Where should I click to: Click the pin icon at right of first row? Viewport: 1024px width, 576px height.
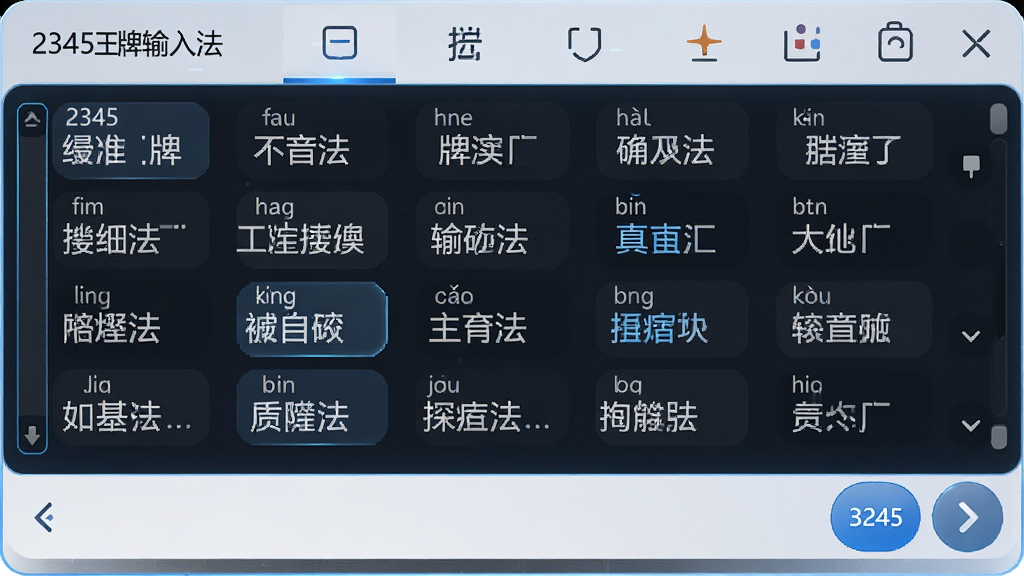coord(971,165)
